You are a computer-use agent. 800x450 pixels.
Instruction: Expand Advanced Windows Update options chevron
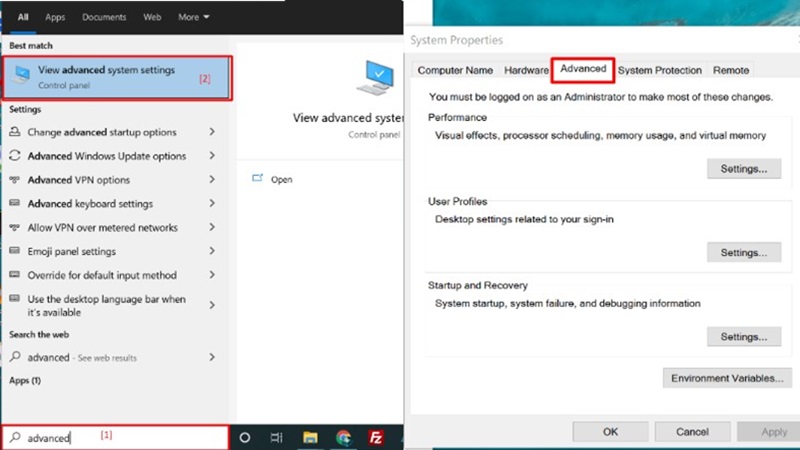coord(212,156)
